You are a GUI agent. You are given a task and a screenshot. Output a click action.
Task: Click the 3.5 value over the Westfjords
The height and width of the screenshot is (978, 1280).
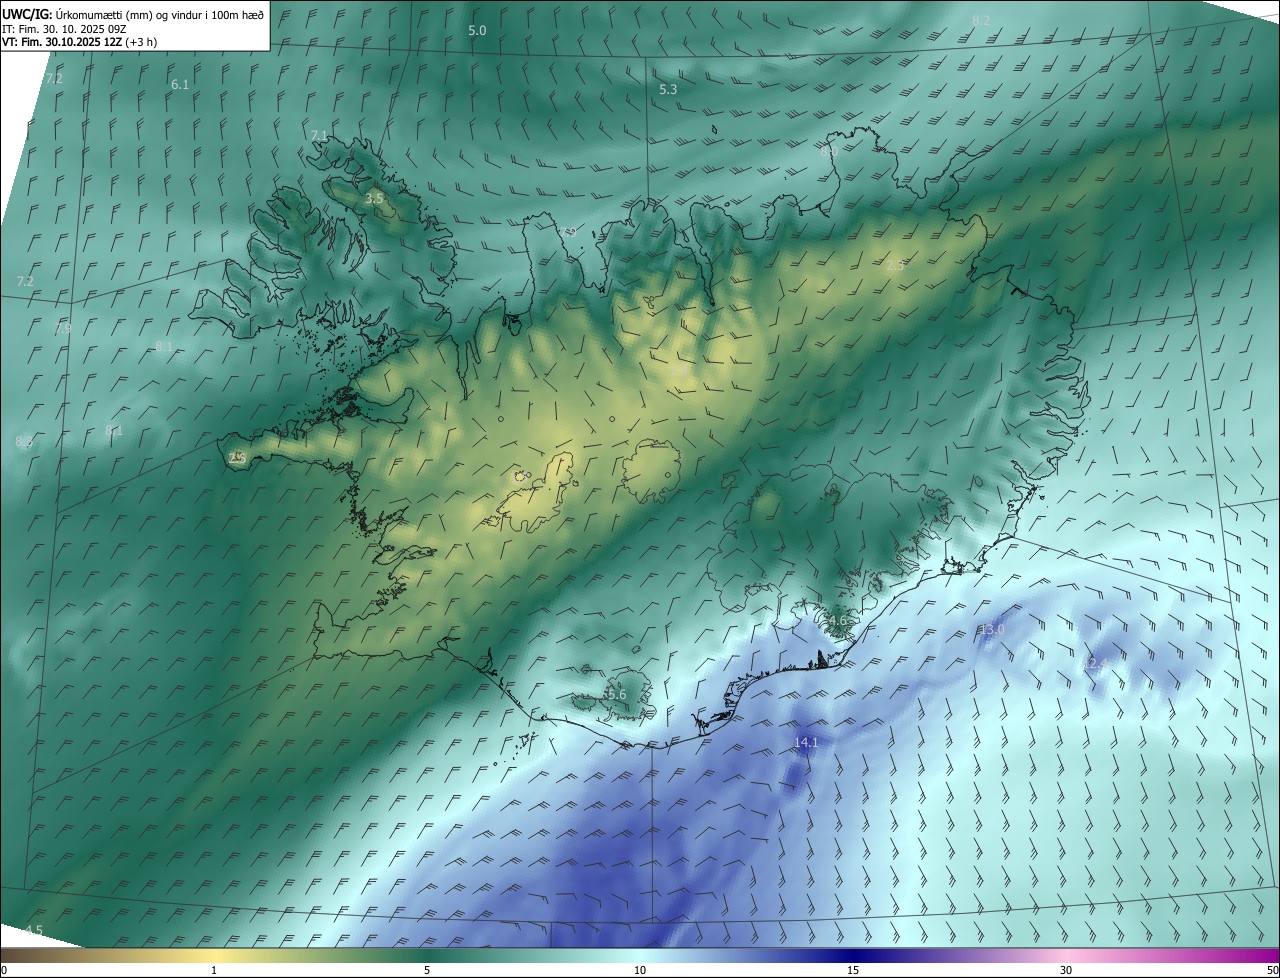click(x=374, y=199)
